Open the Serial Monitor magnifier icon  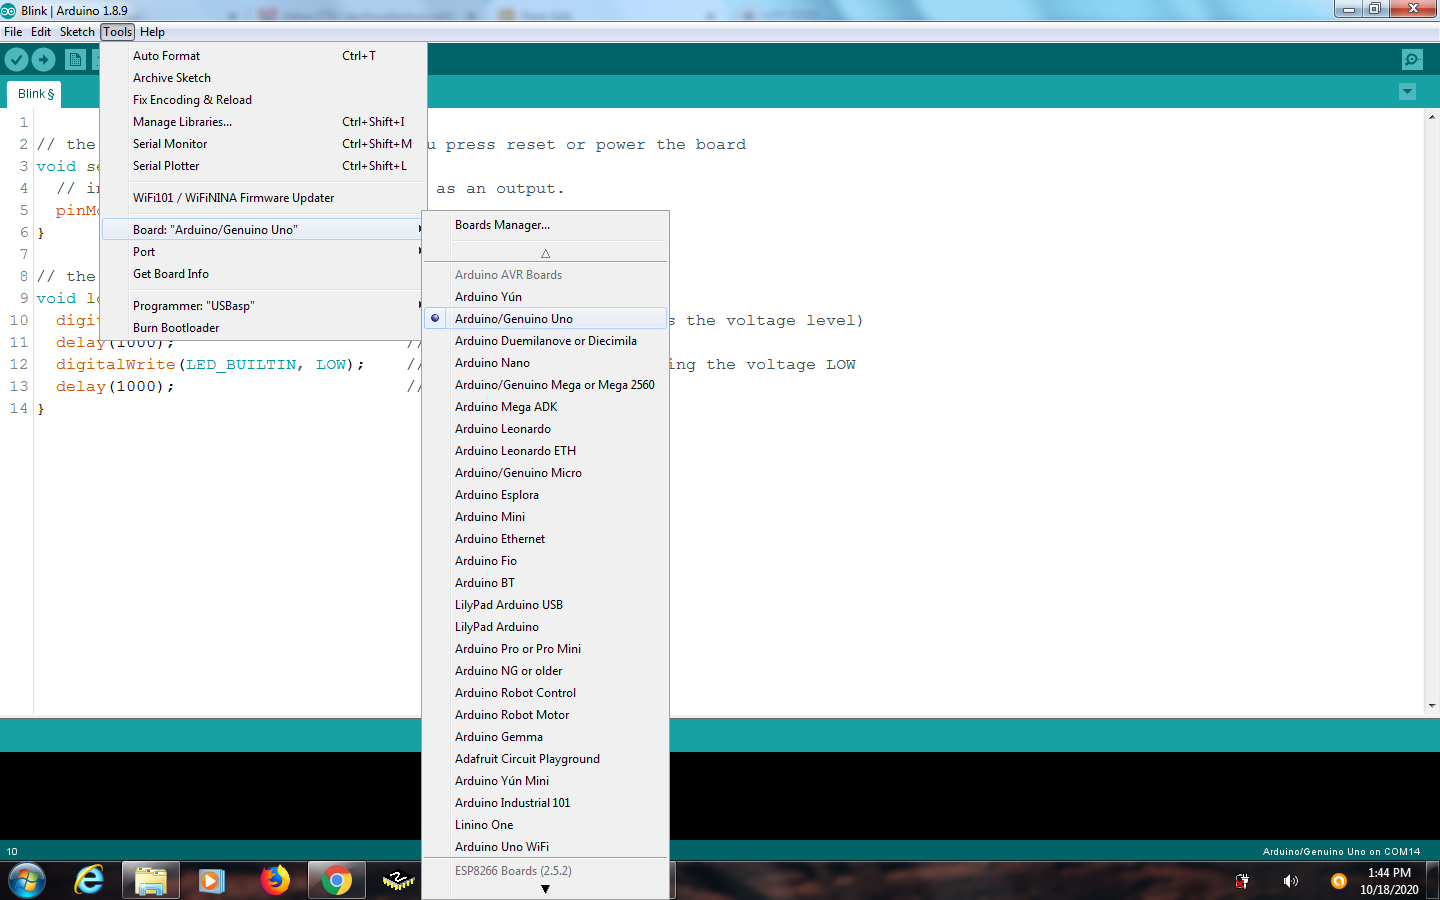point(1411,59)
